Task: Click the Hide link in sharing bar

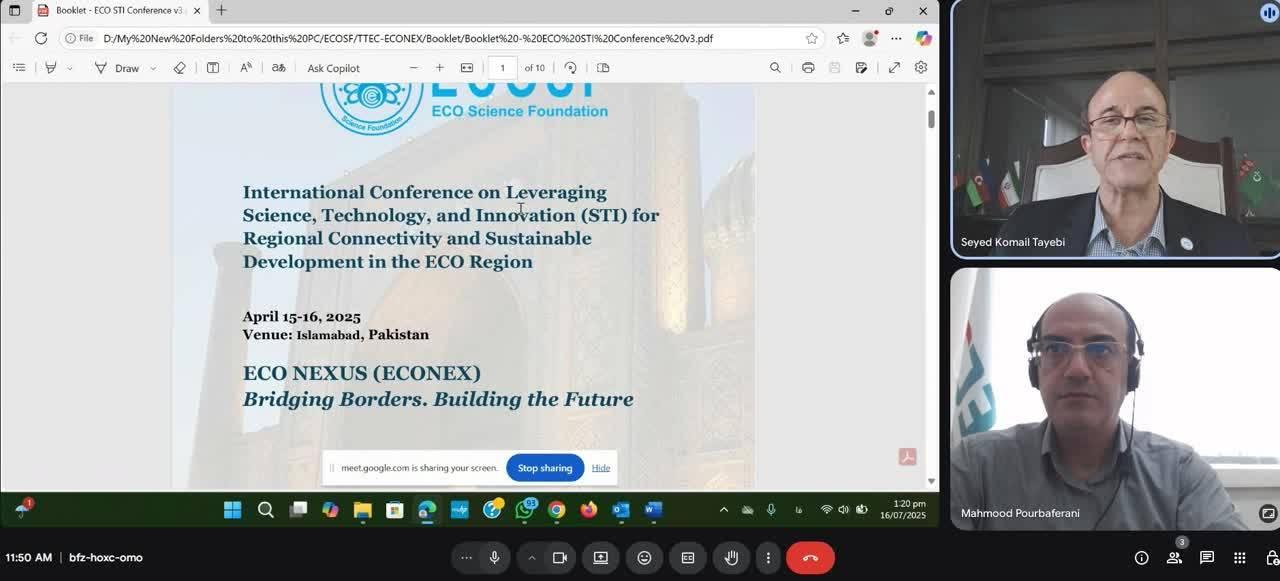Action: pyautogui.click(x=600, y=468)
